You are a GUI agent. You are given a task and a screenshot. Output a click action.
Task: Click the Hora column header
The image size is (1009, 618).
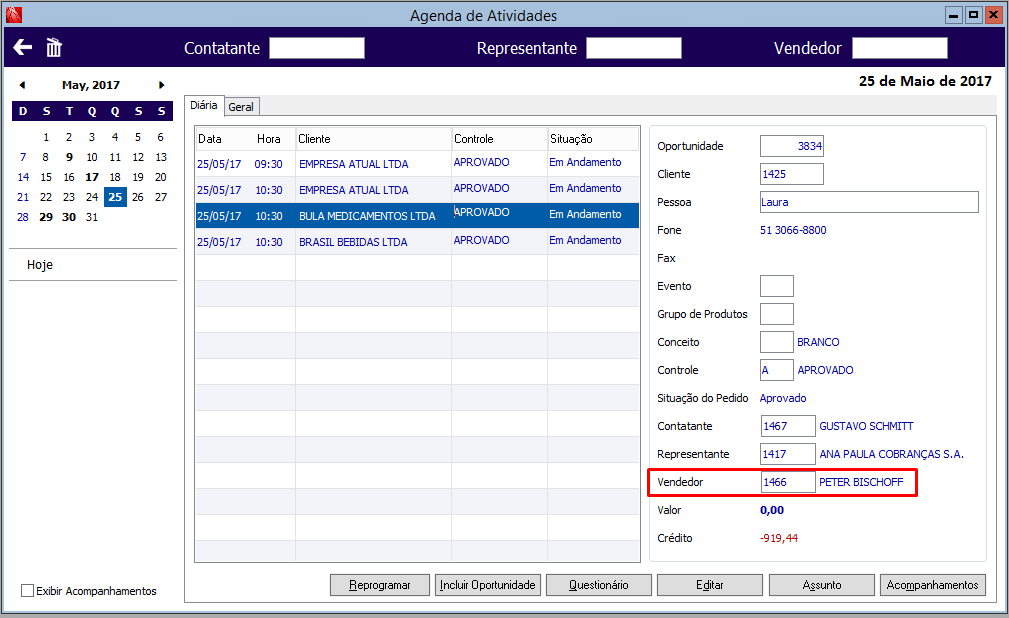(269, 139)
